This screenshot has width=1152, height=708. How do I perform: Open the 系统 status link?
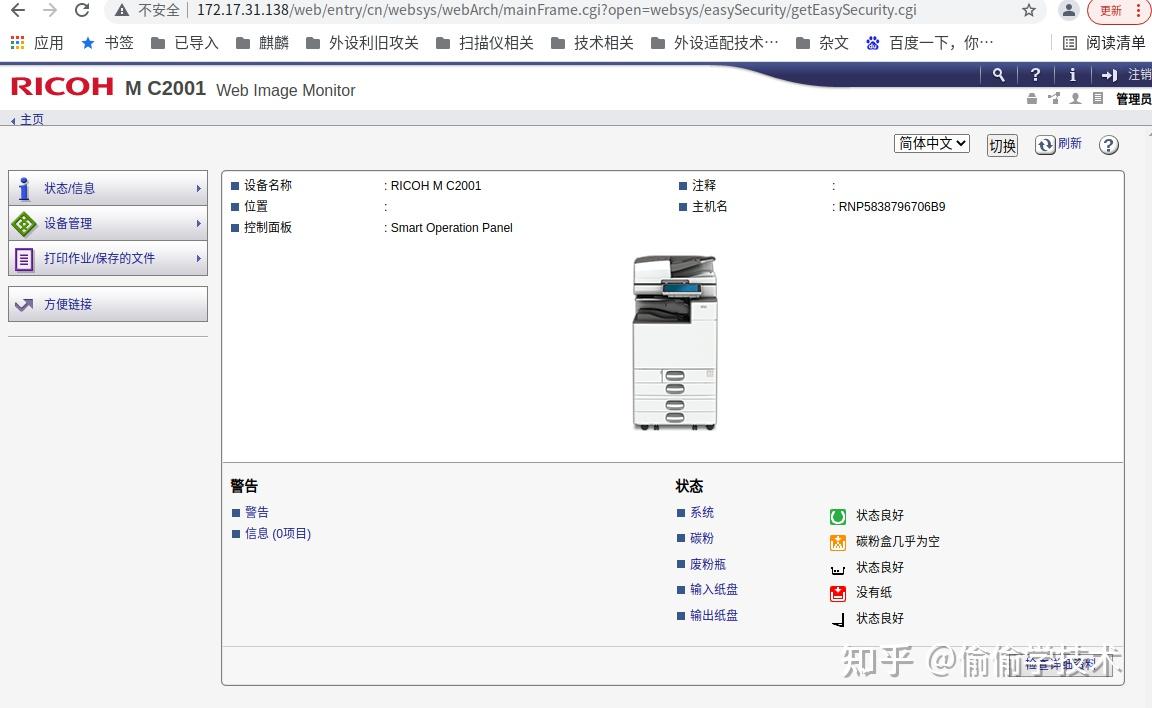click(702, 512)
